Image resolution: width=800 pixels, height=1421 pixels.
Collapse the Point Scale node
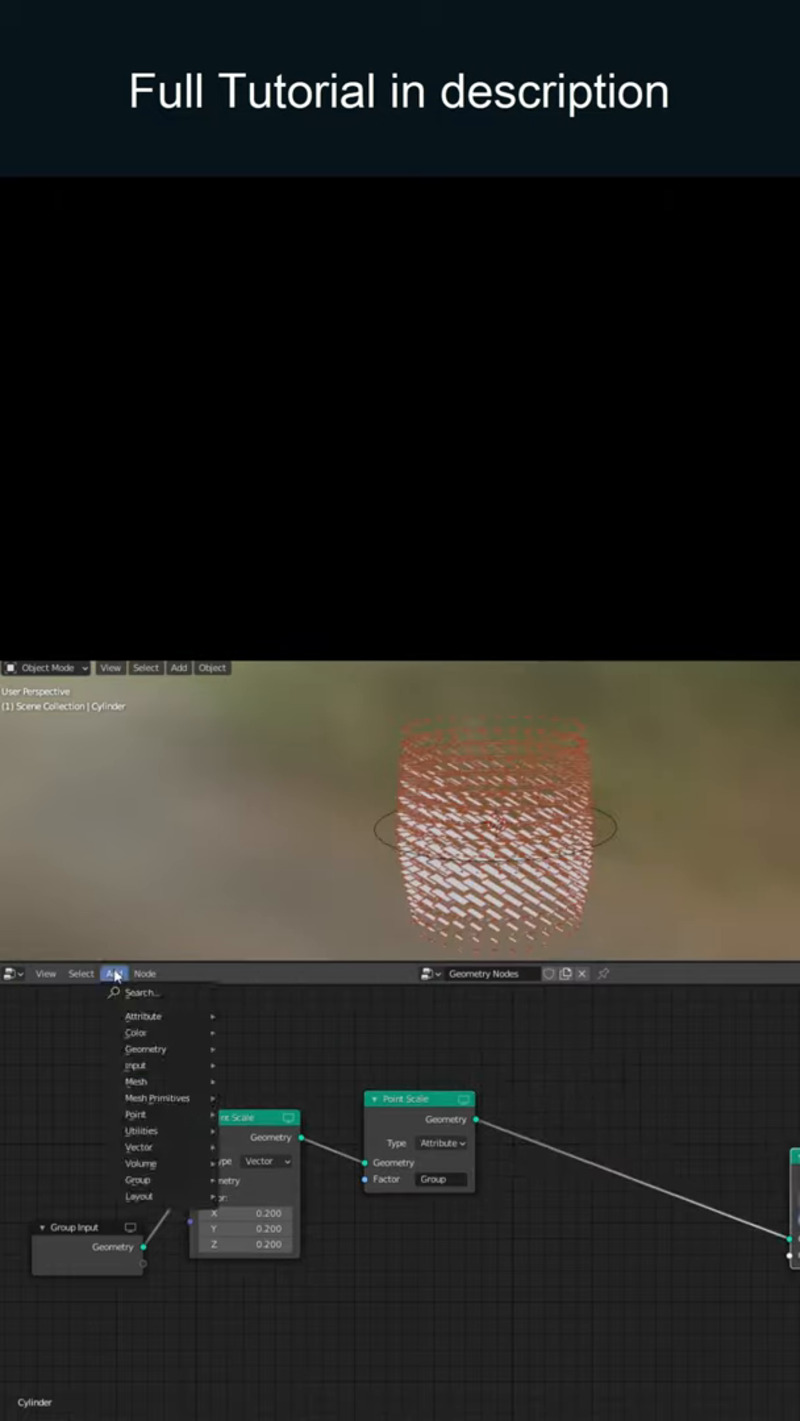375,1099
